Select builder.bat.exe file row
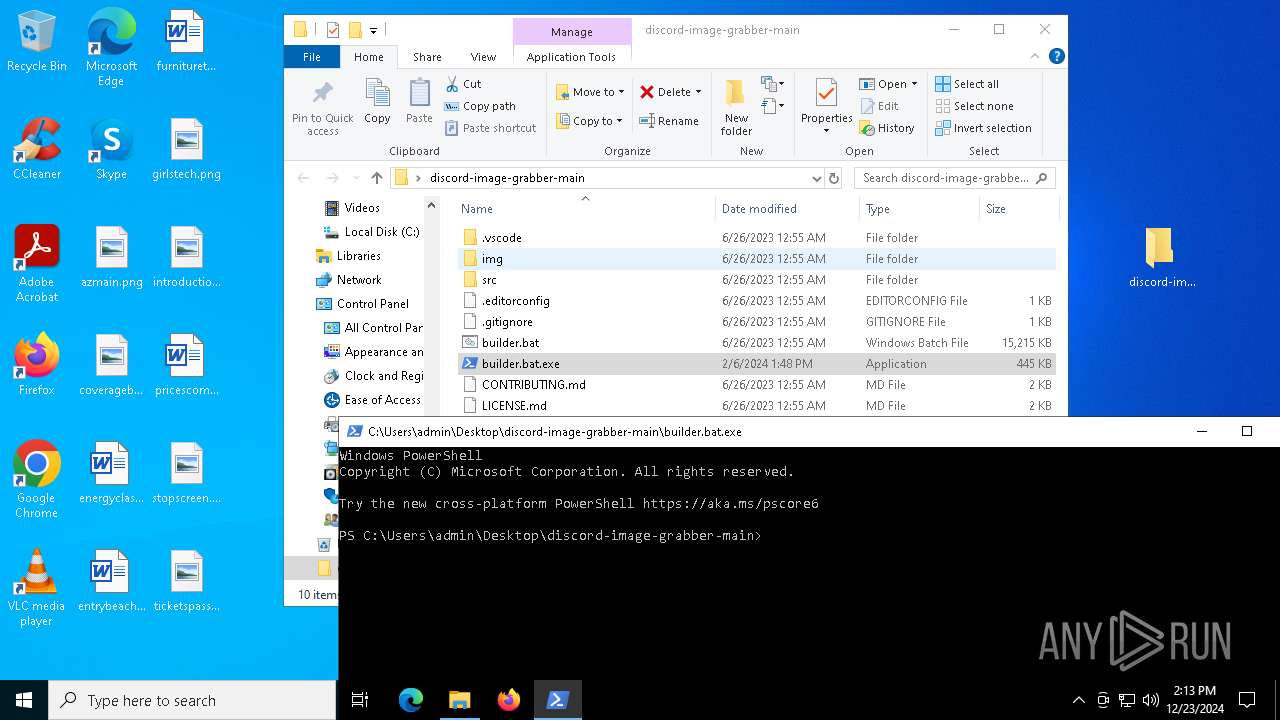This screenshot has height=720, width=1280. (x=756, y=364)
